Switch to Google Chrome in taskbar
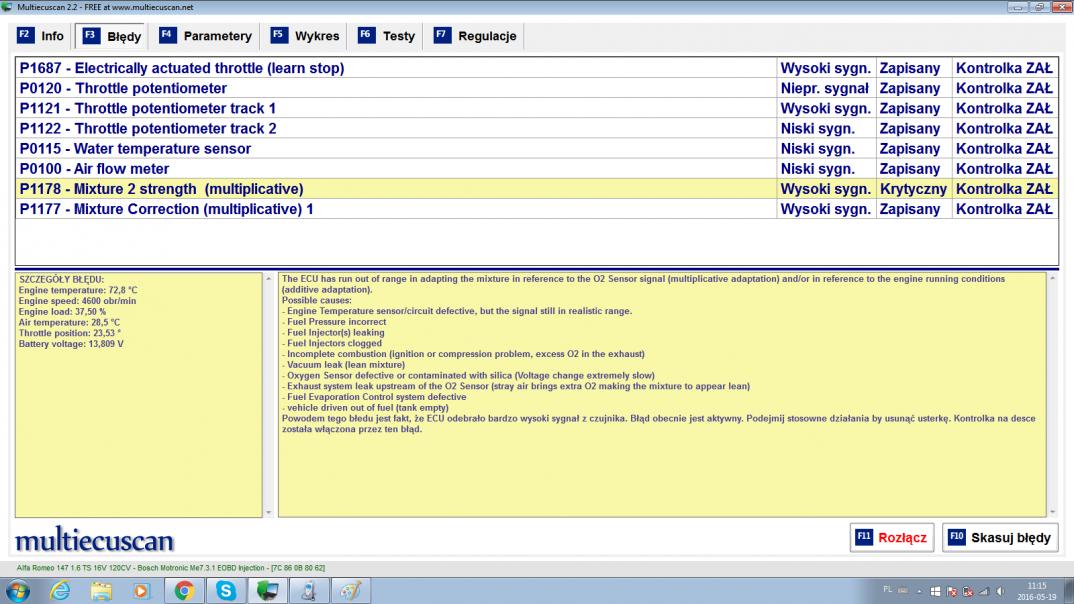The width and height of the screenshot is (1074, 604). point(184,590)
